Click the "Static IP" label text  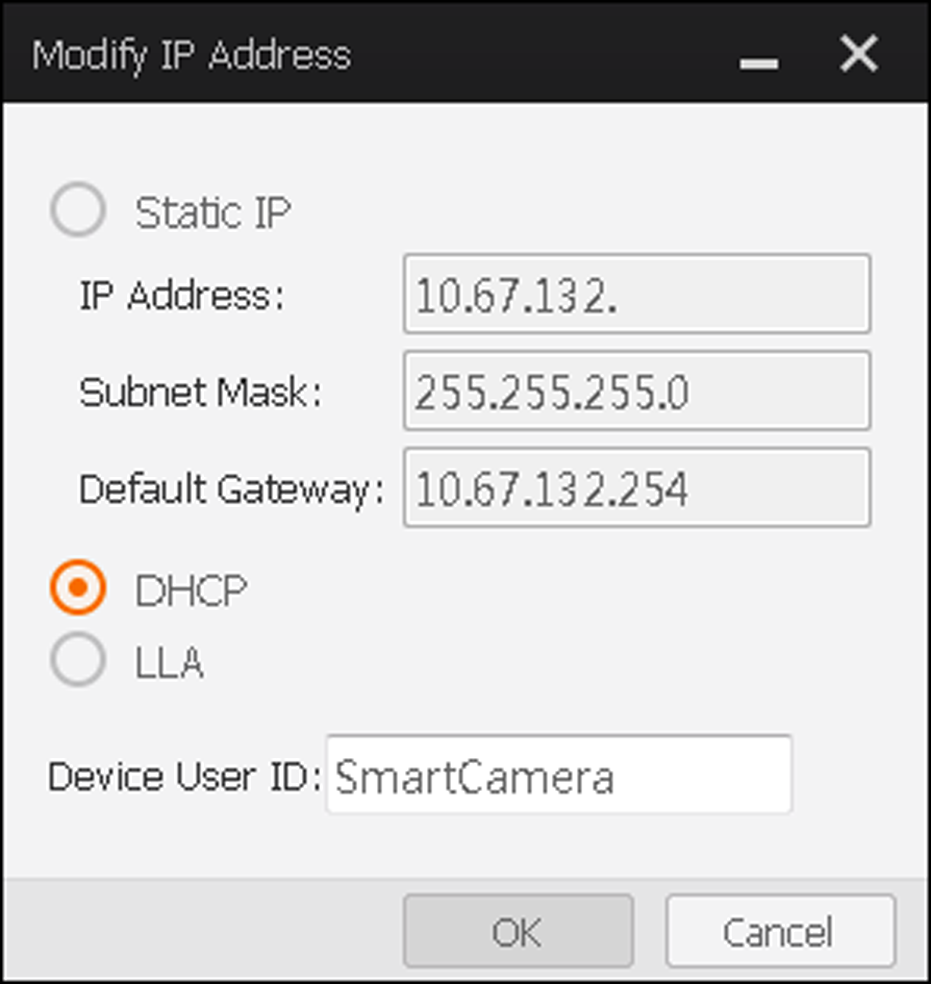click(x=213, y=212)
